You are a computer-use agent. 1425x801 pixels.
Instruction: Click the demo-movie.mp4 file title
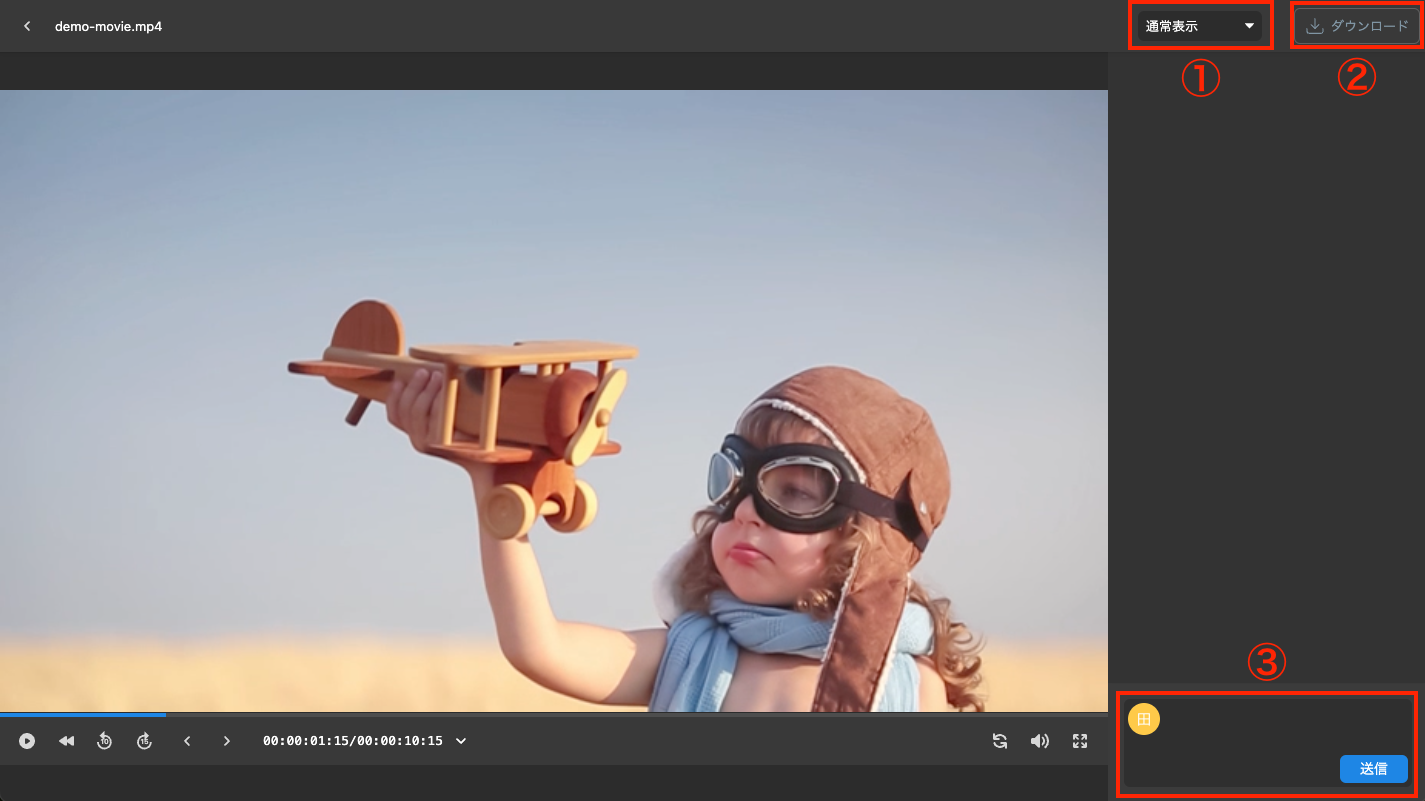108,26
